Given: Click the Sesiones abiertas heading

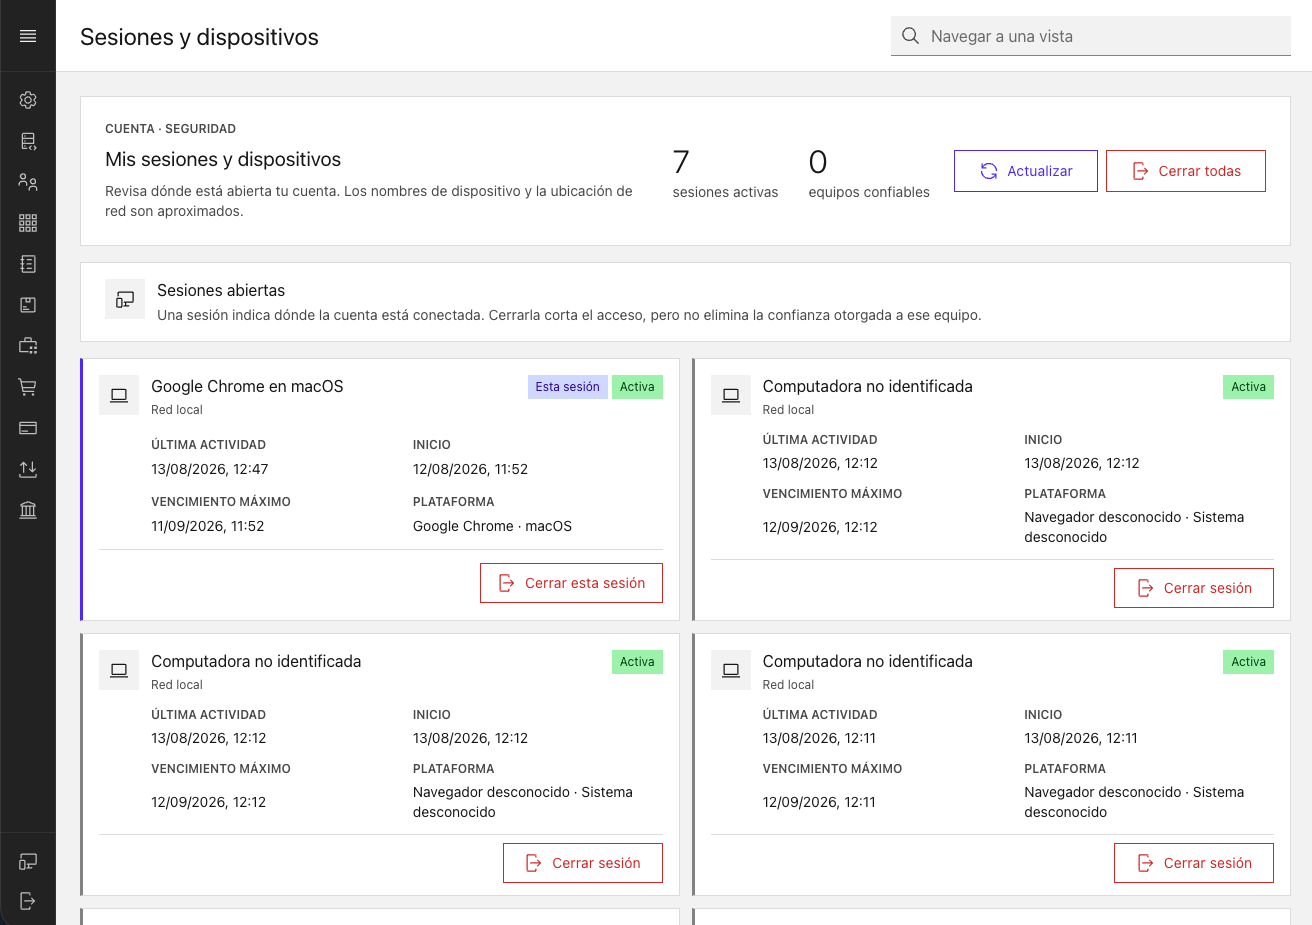Looking at the screenshot, I should pos(221,290).
